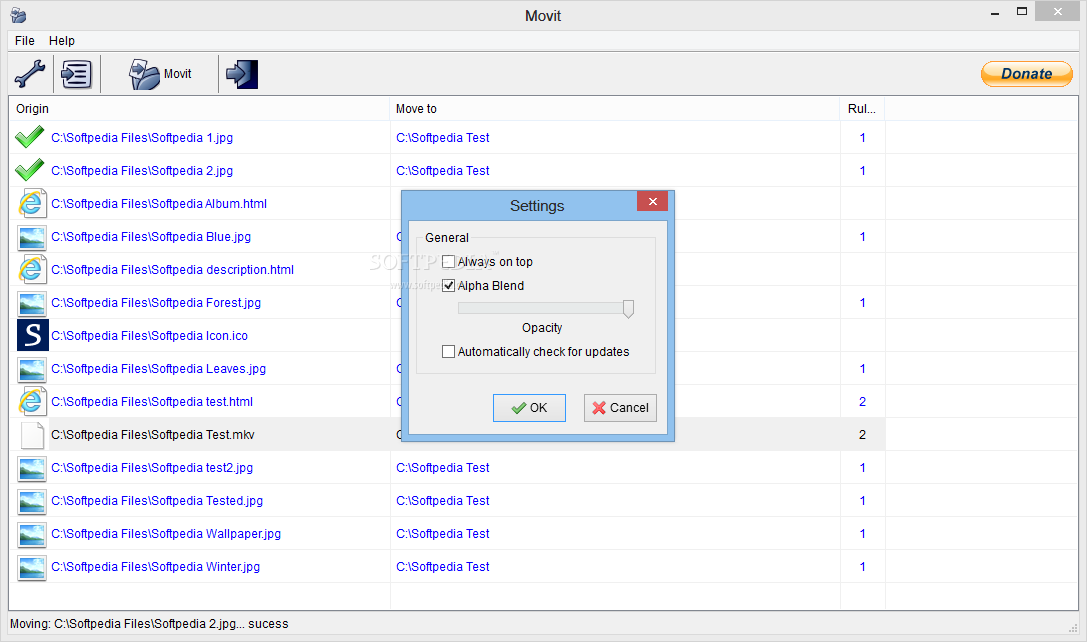This screenshot has height=642, width=1087.
Task: Click green checkmark icon for Softpedia 1.jpg
Action: point(30,137)
